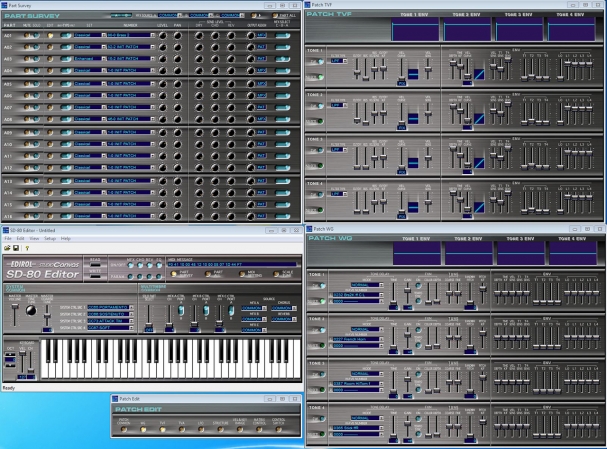Open Part Survey via its SD-80 Editor button
607x449 pixels.
coord(174,274)
